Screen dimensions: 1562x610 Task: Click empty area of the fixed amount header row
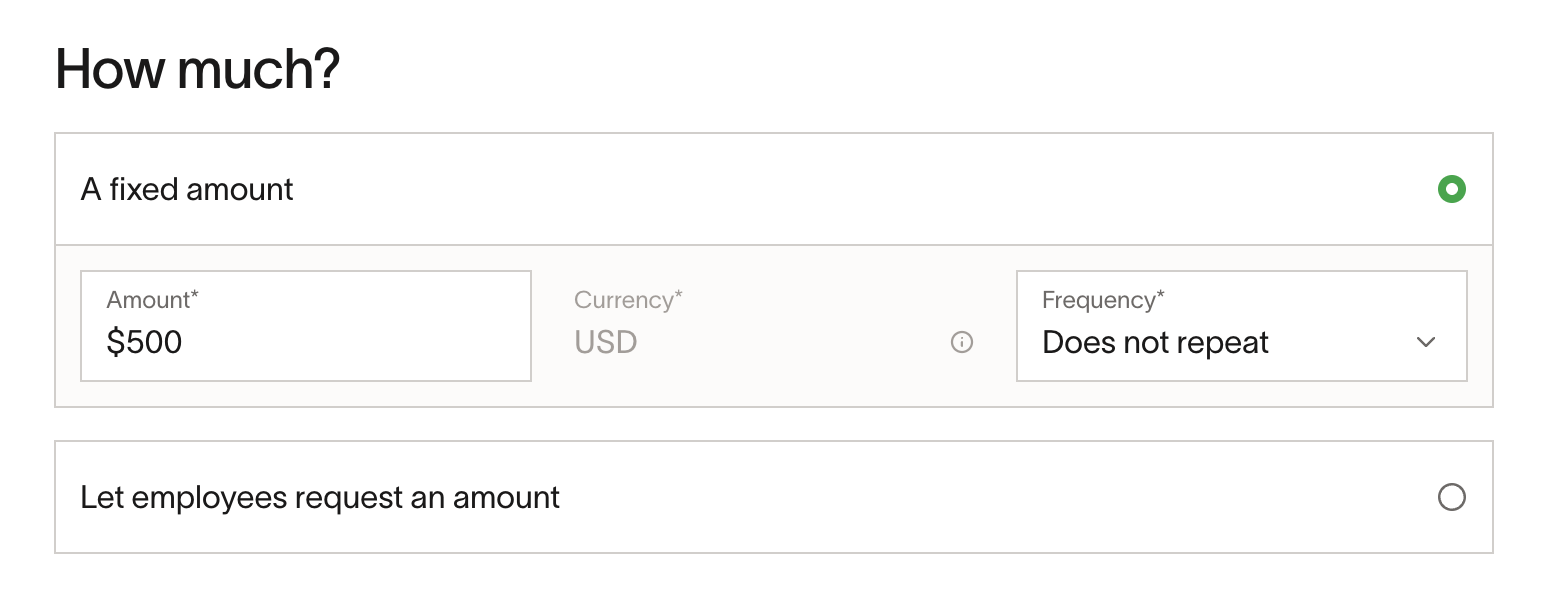pos(860,189)
